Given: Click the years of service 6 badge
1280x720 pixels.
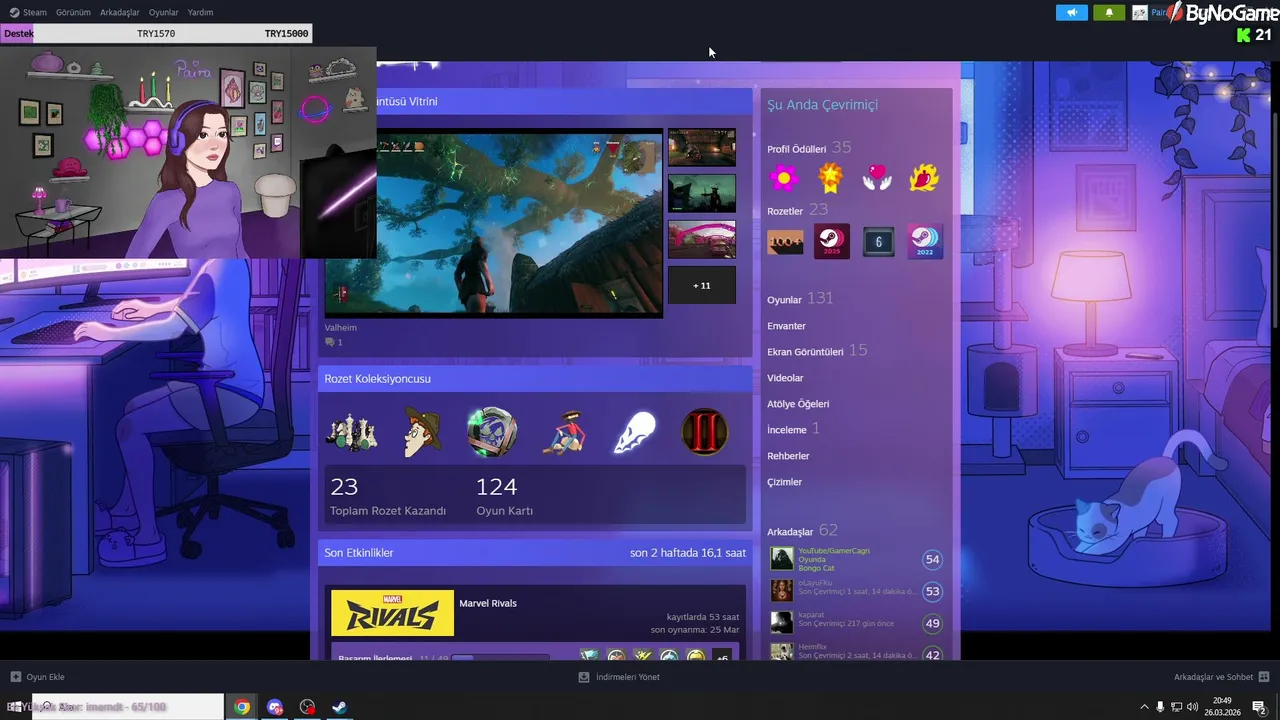Looking at the screenshot, I should (x=878, y=242).
